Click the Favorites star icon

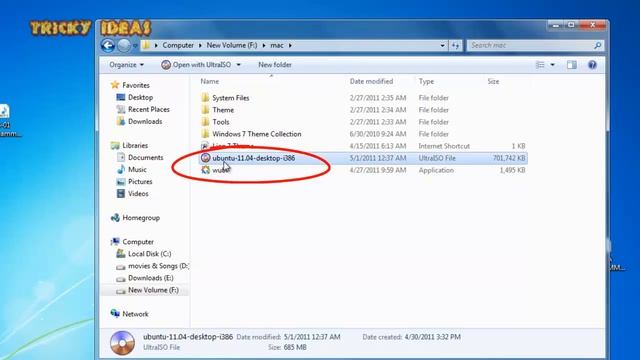coord(115,85)
